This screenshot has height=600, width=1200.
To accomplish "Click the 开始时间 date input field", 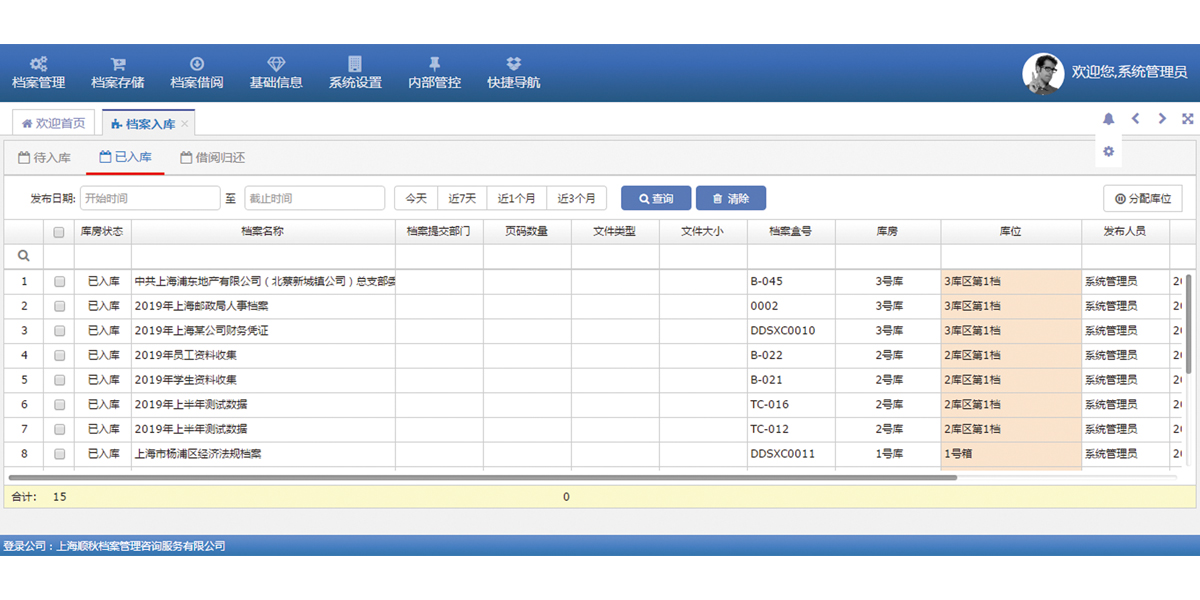I will [x=150, y=199].
